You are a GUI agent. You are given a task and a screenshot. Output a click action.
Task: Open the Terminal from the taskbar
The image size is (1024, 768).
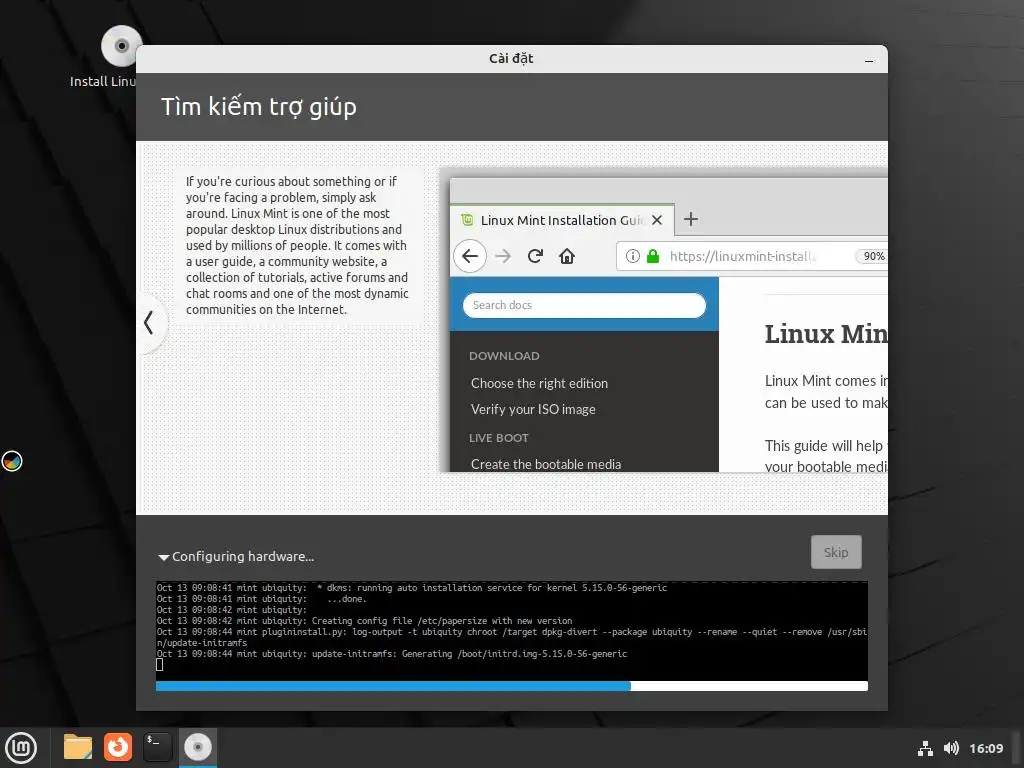pyautogui.click(x=157, y=747)
